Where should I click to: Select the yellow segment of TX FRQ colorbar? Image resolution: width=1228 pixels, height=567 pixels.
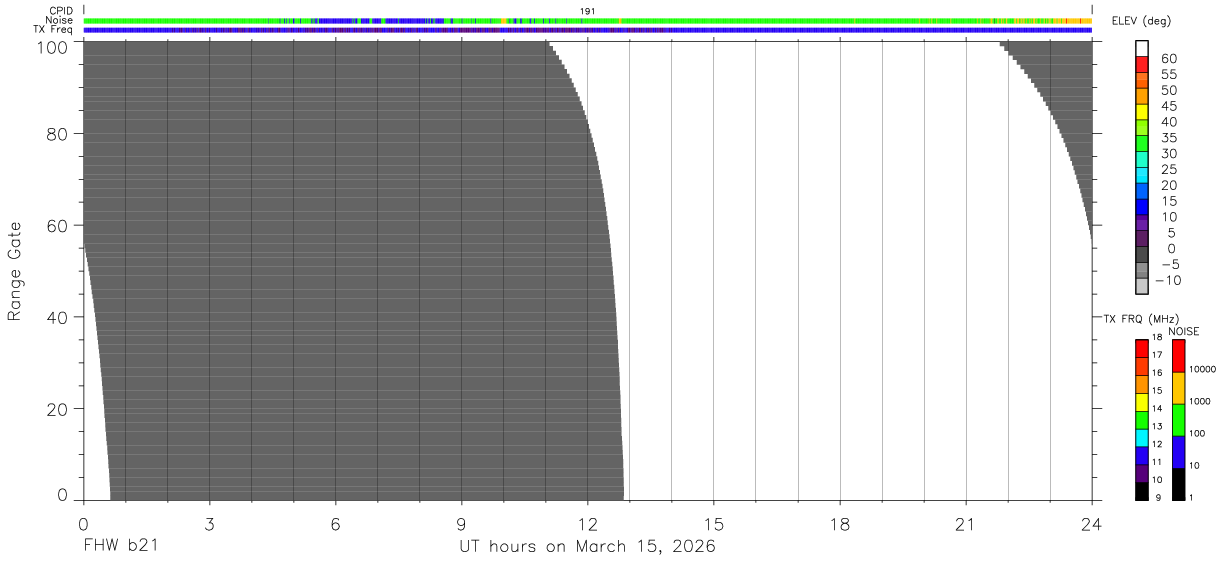(1142, 402)
